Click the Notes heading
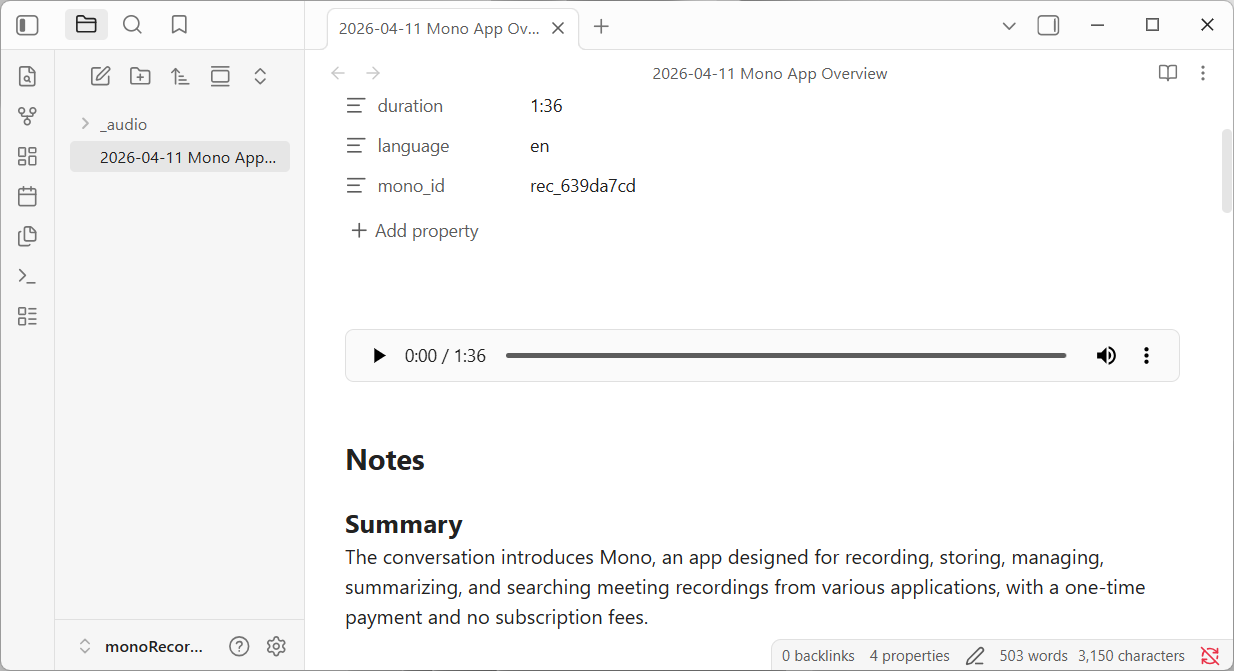Screen dimensions: 1234x671 coord(385,460)
